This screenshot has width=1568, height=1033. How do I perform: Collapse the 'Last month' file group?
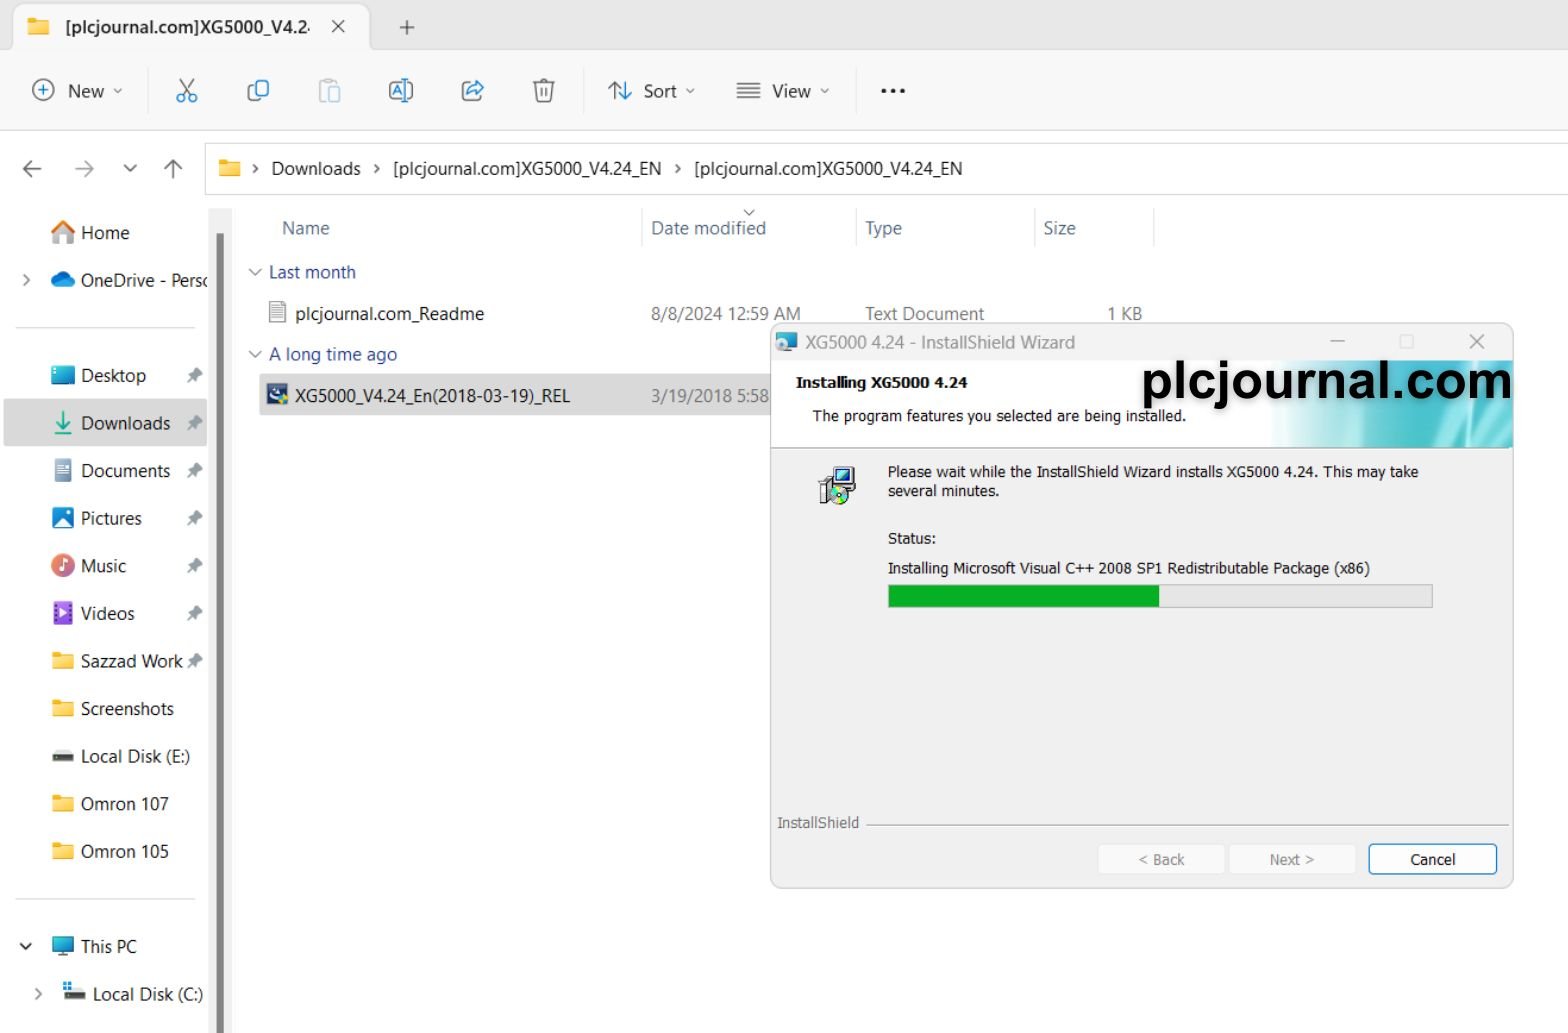[255, 272]
